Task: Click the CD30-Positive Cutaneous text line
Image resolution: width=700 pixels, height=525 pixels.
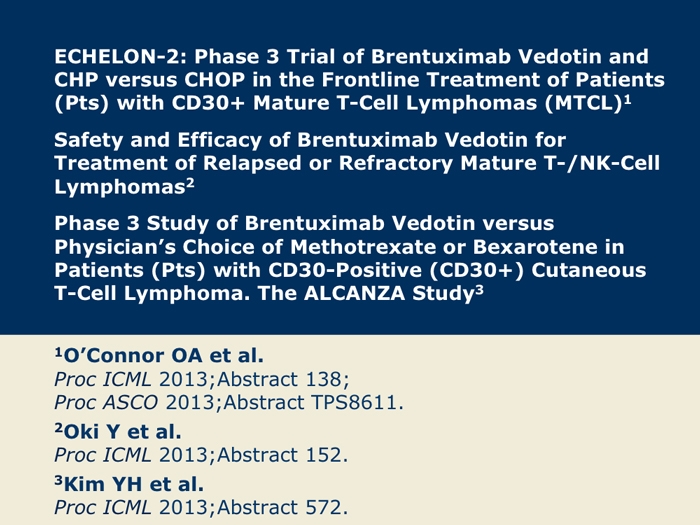Action: click(x=350, y=270)
